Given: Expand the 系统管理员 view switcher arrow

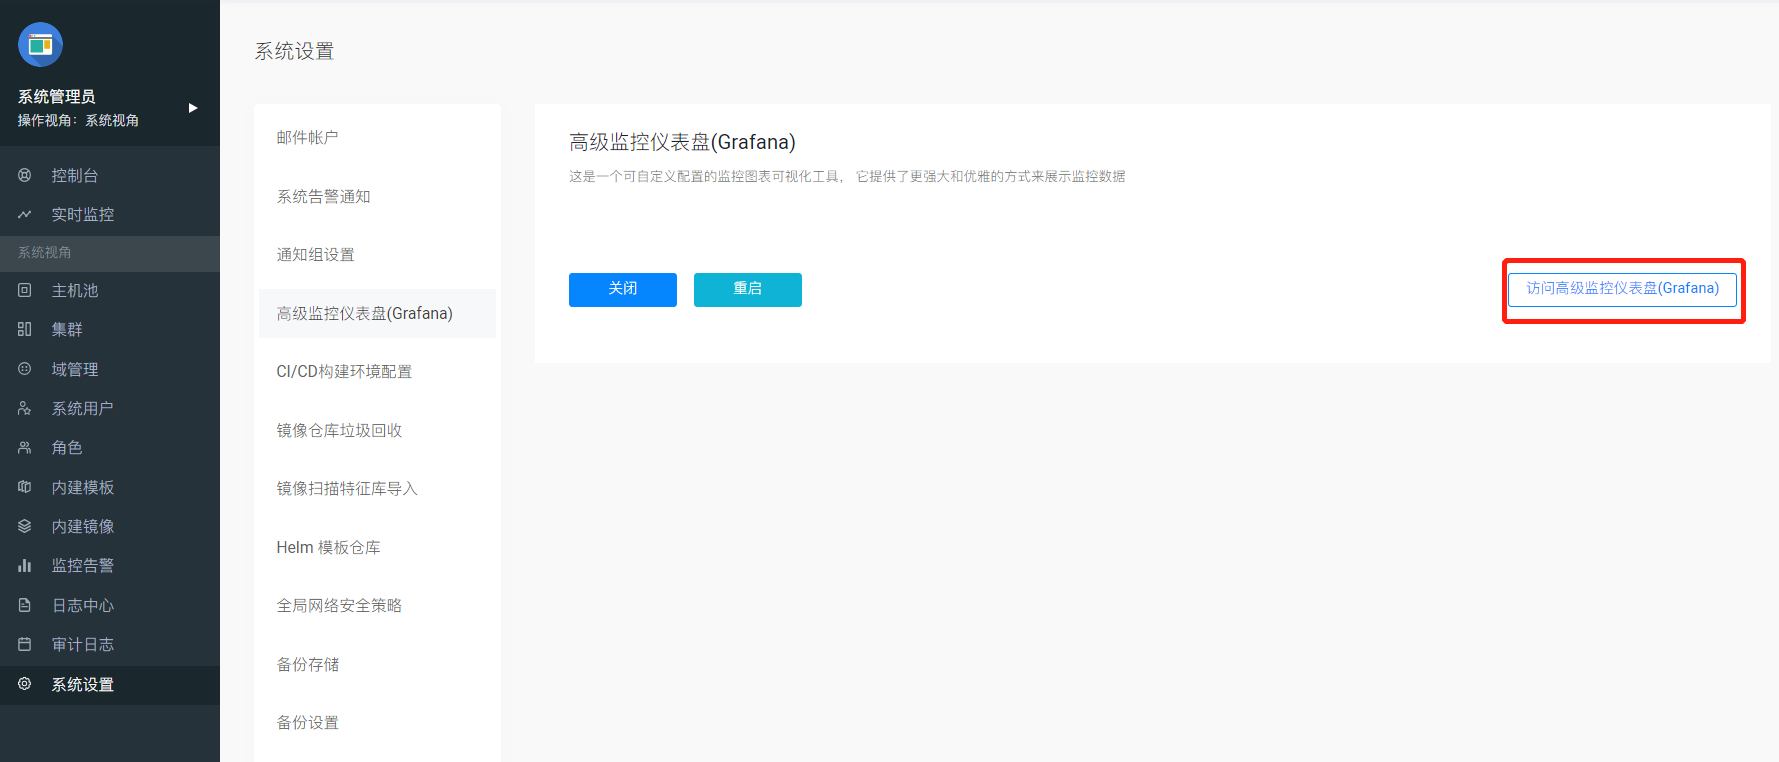Looking at the screenshot, I should 193,108.
